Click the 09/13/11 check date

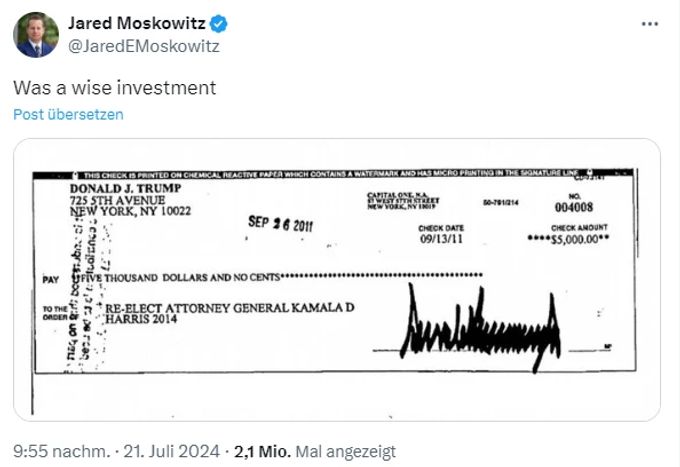coord(441,238)
